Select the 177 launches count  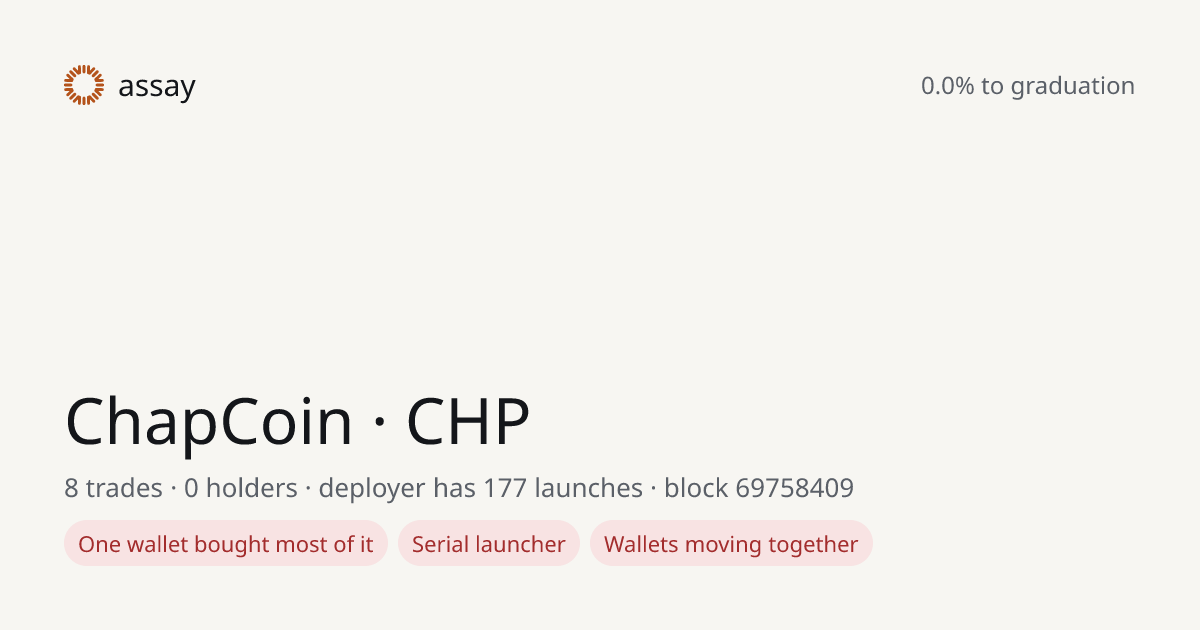(x=563, y=488)
